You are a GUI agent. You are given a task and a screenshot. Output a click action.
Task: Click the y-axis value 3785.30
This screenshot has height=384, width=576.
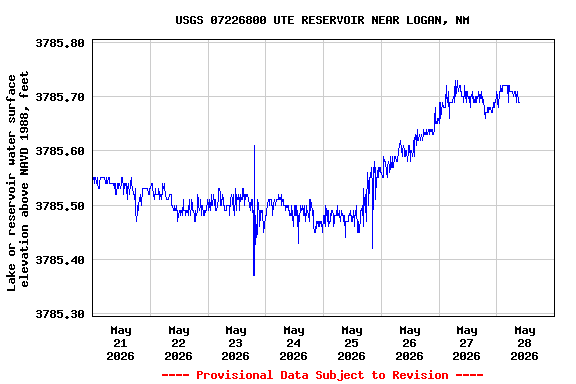click(x=60, y=314)
